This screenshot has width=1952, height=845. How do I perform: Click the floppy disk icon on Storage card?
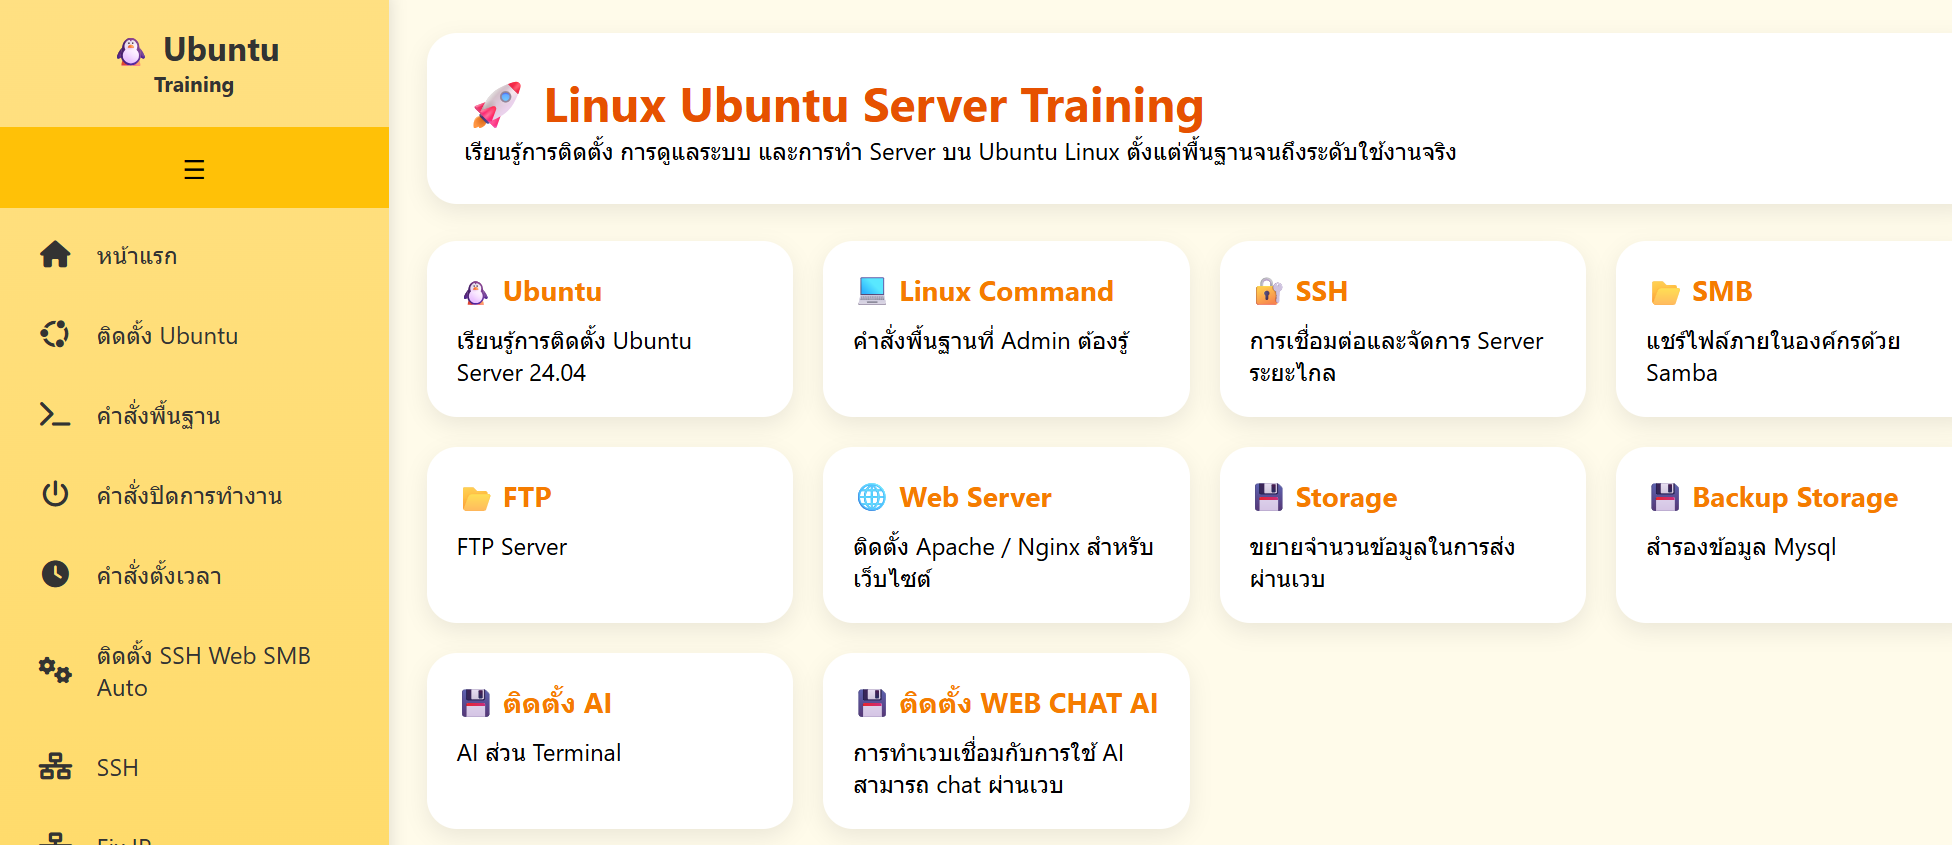[1268, 498]
